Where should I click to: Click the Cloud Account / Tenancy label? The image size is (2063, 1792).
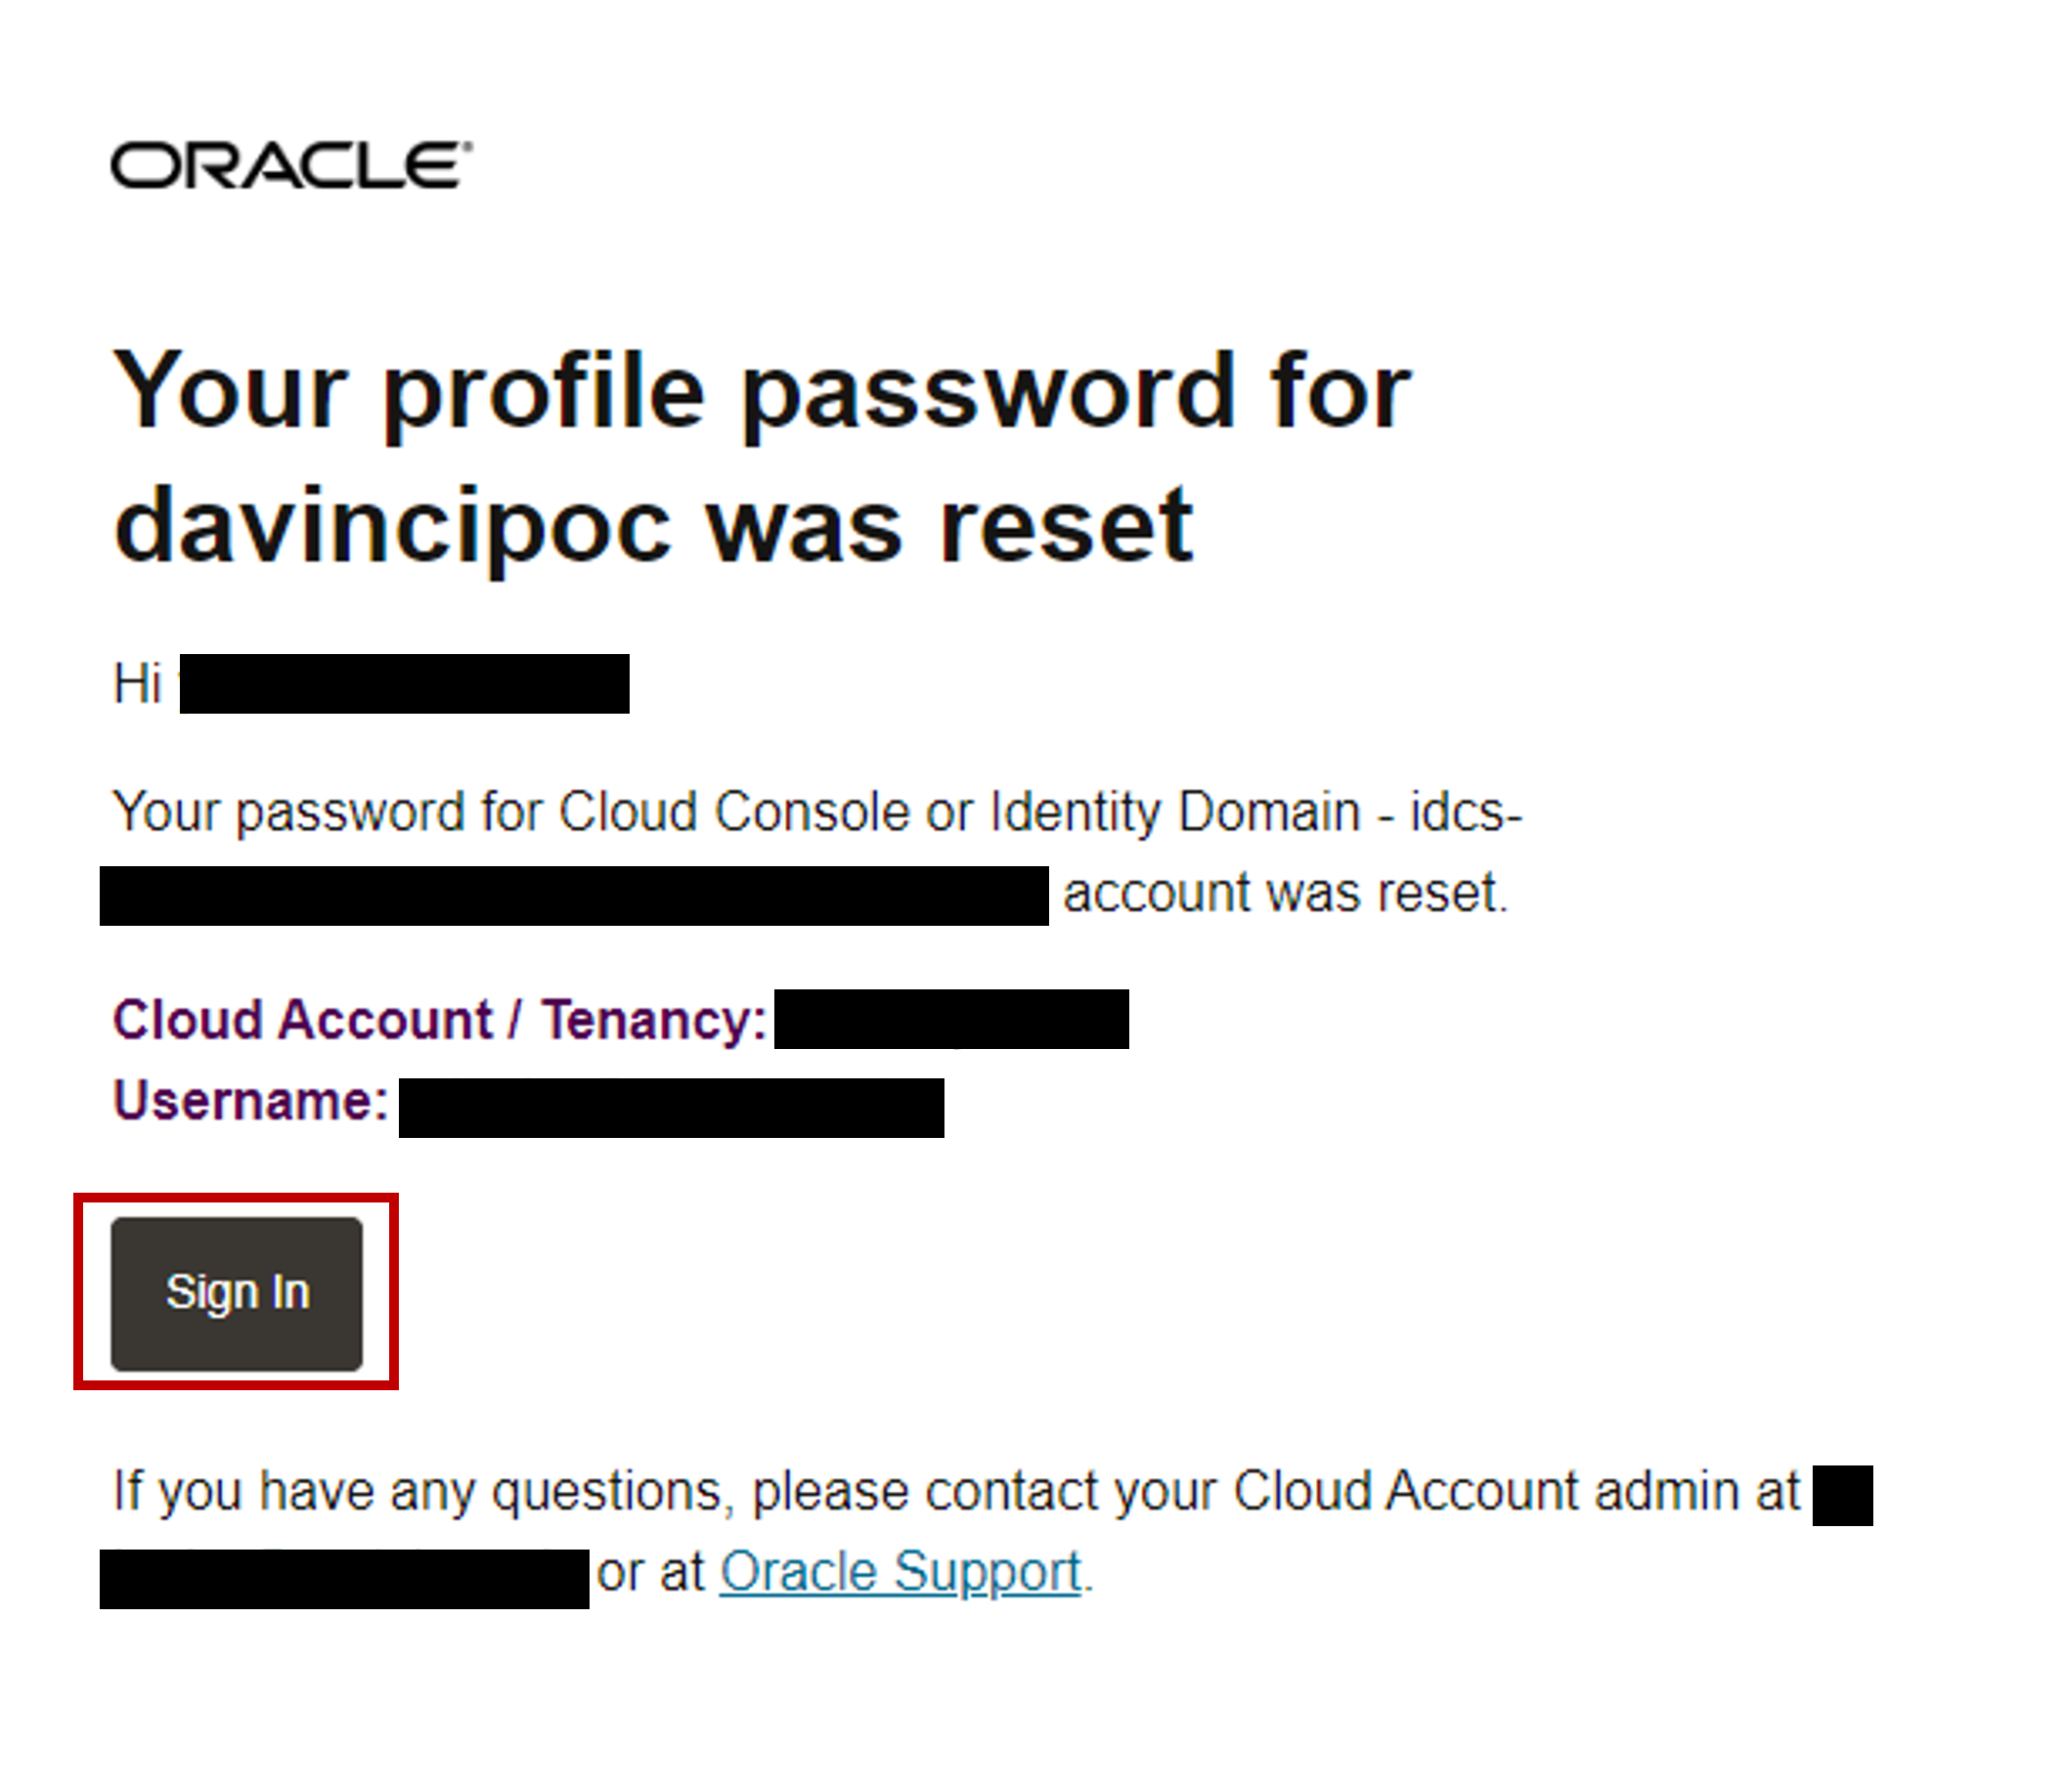(440, 1020)
